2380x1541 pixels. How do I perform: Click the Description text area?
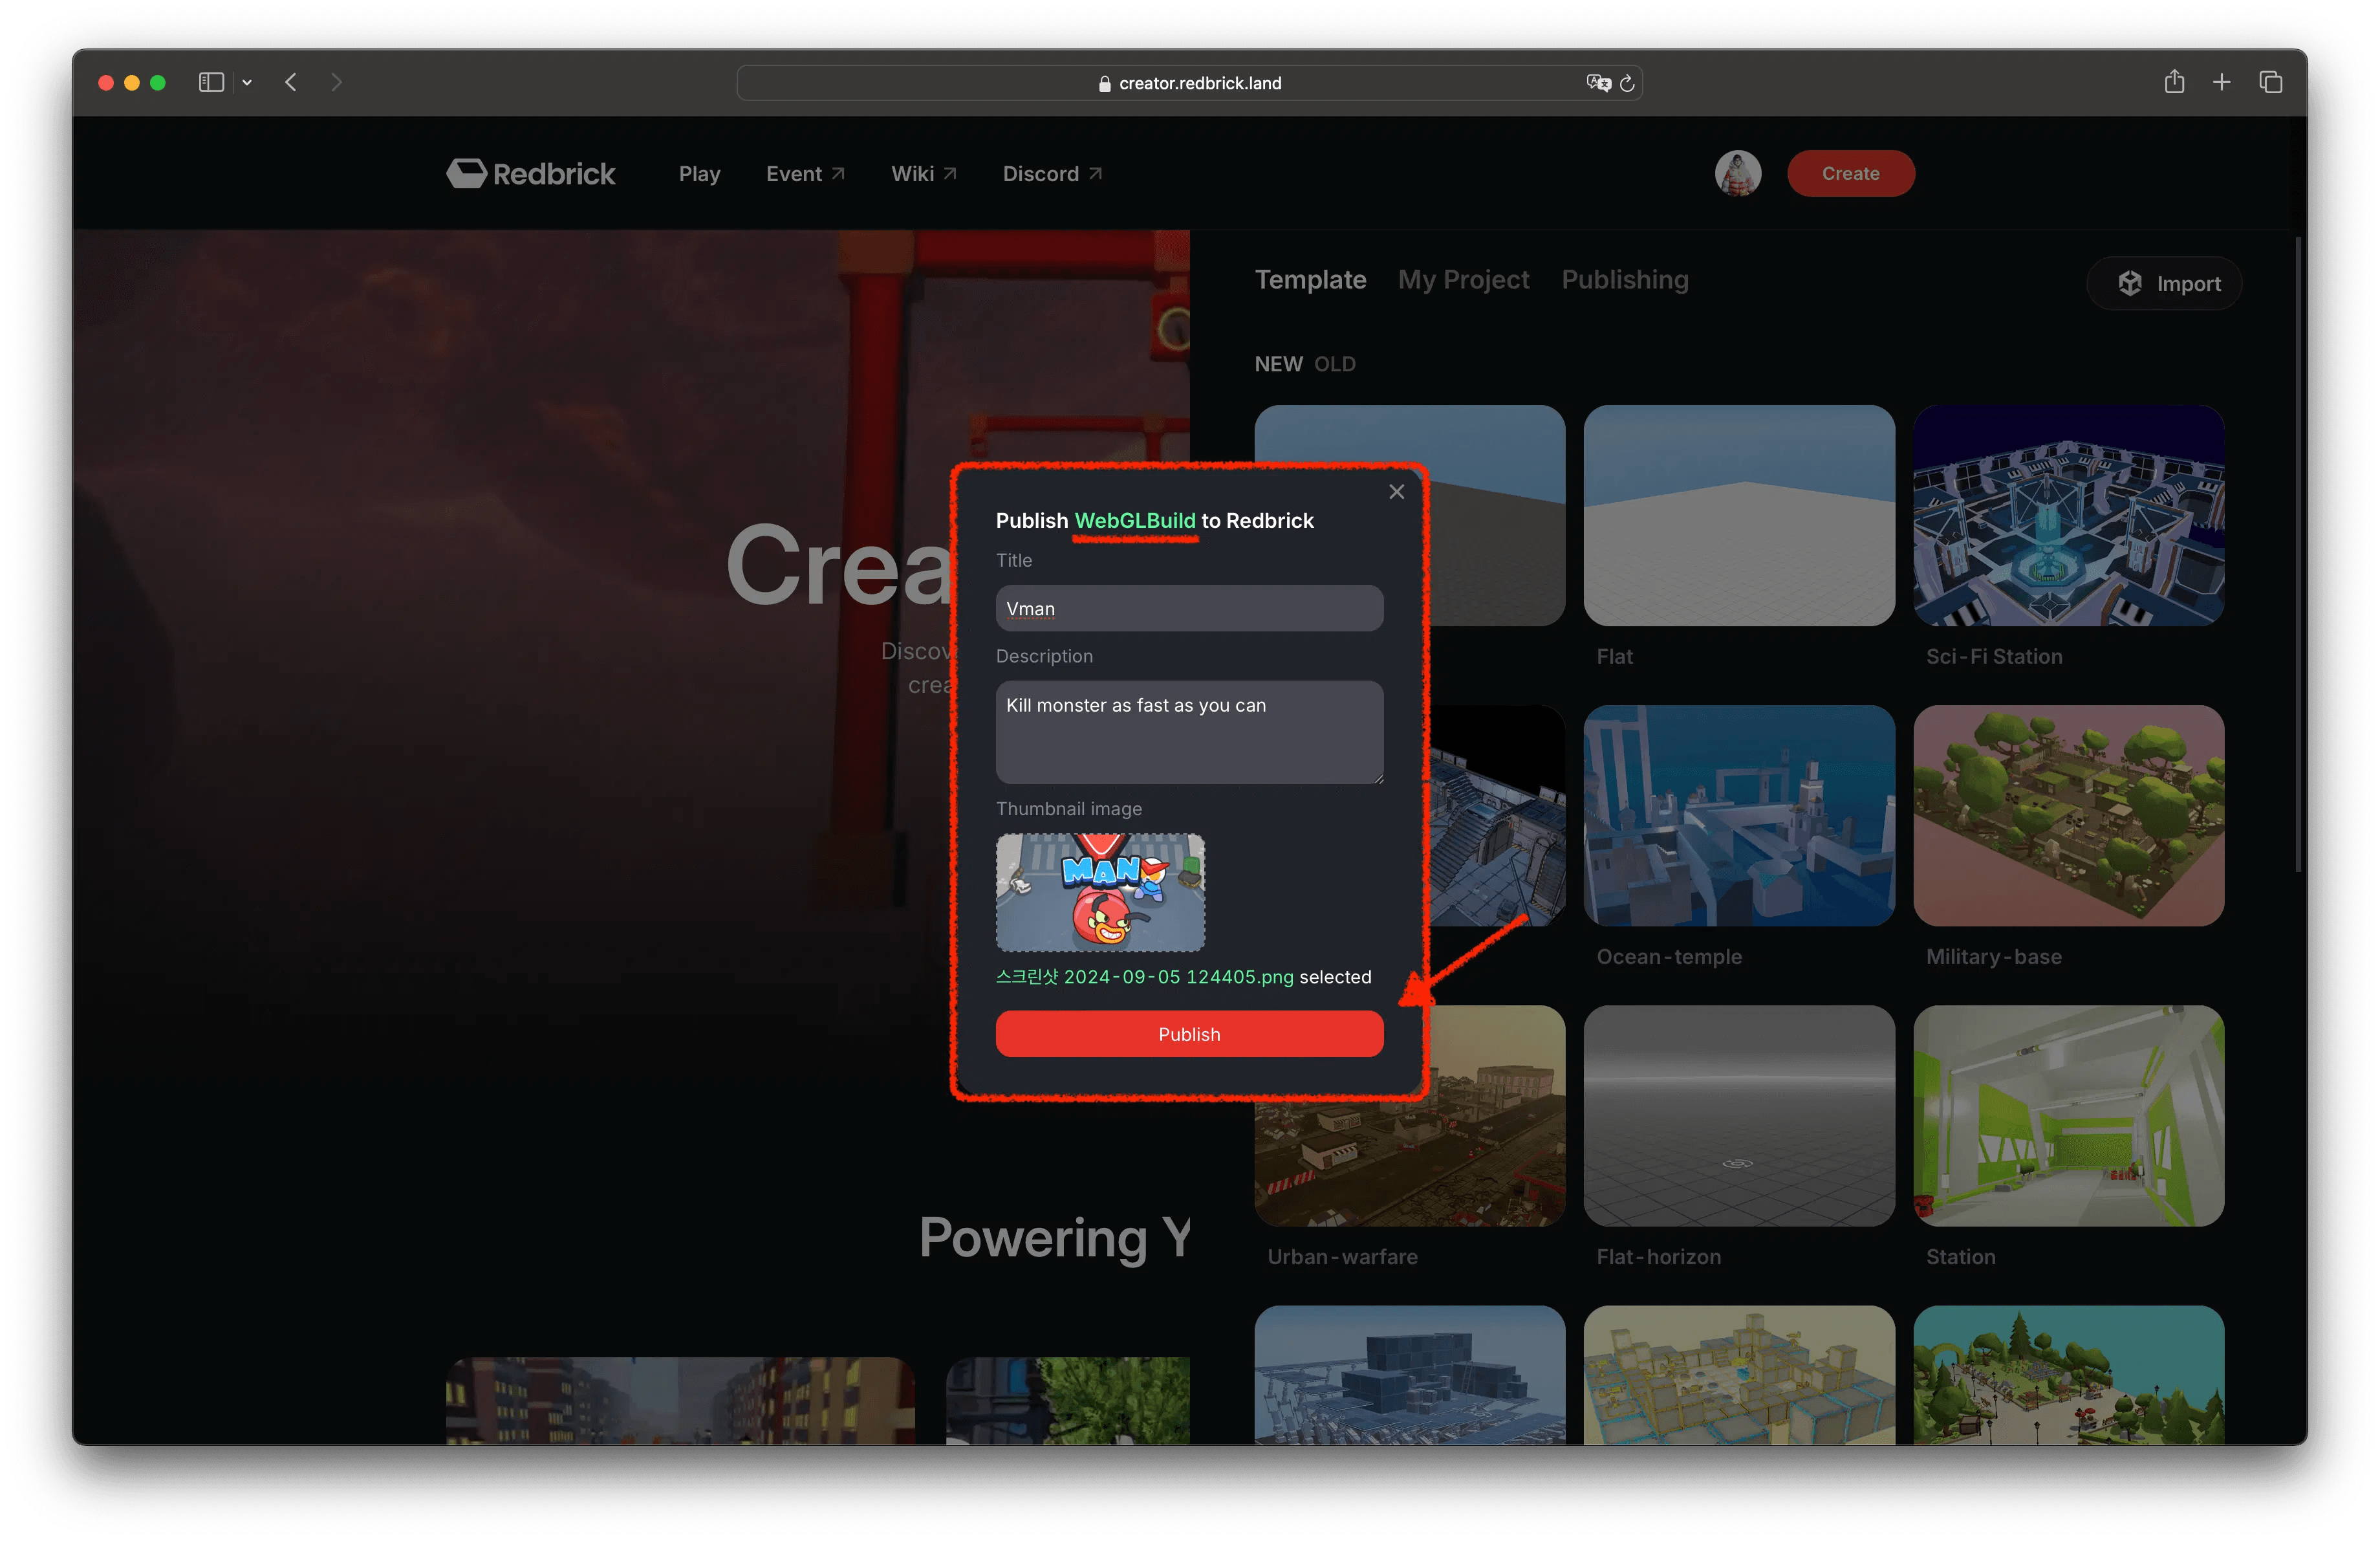coord(1189,732)
